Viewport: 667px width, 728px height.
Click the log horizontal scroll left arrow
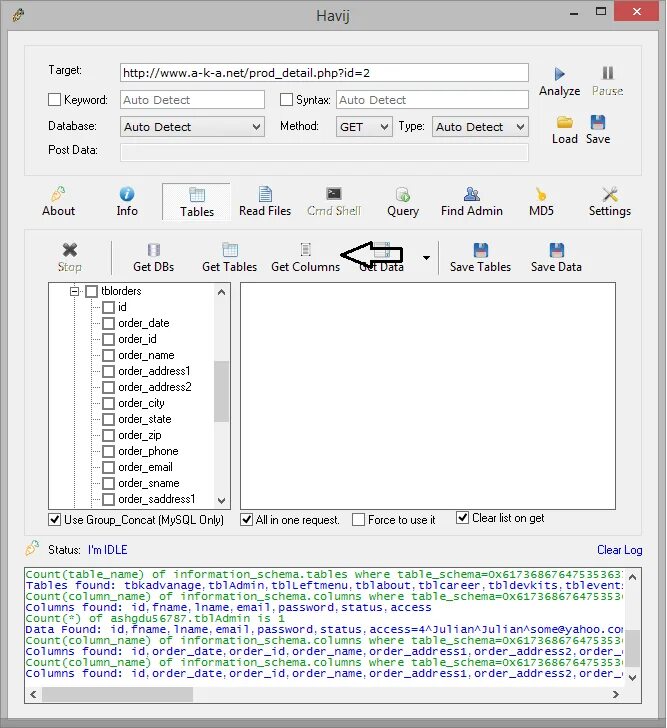[x=33, y=694]
